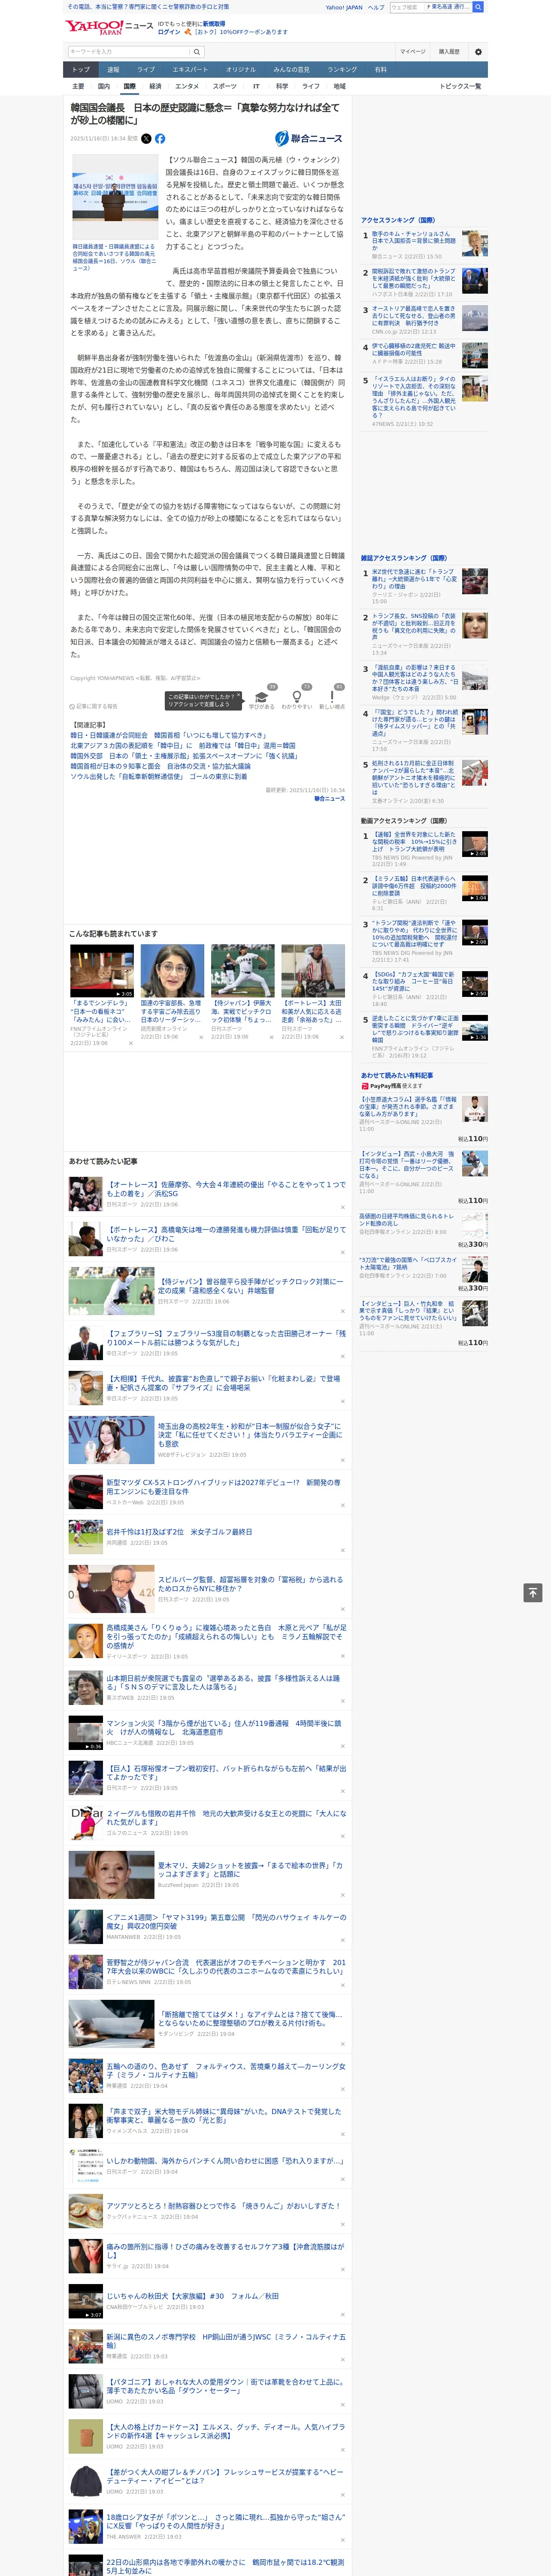Select the 速報 navigation tab
The width and height of the screenshot is (551, 2576).
click(113, 70)
